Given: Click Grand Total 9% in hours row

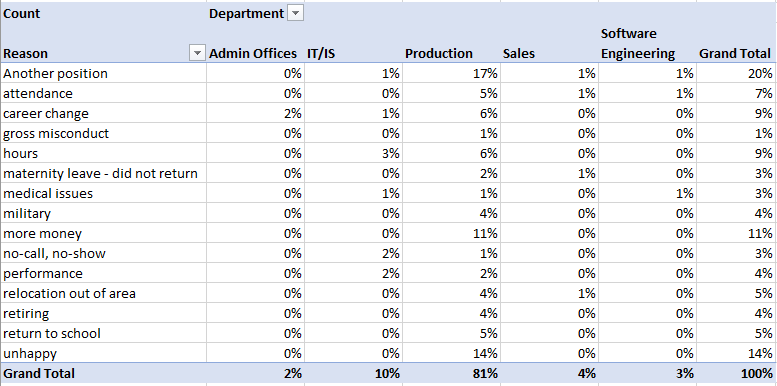Looking at the screenshot, I should pyautogui.click(x=736, y=153).
